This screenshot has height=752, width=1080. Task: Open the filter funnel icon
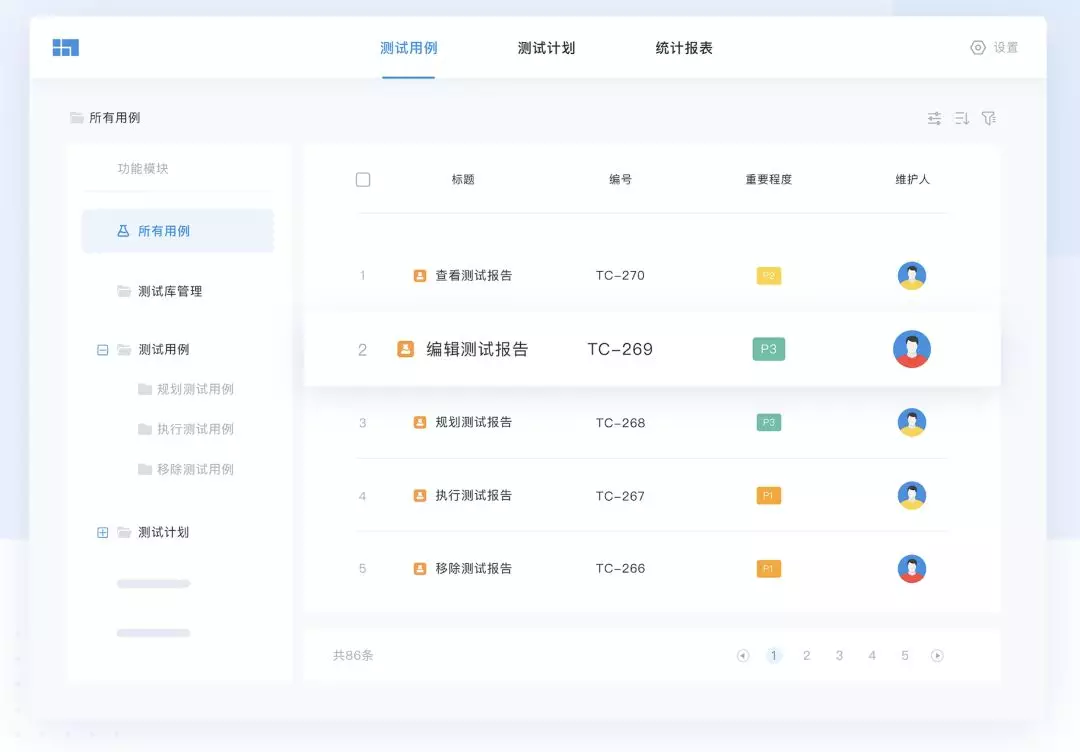tap(988, 118)
